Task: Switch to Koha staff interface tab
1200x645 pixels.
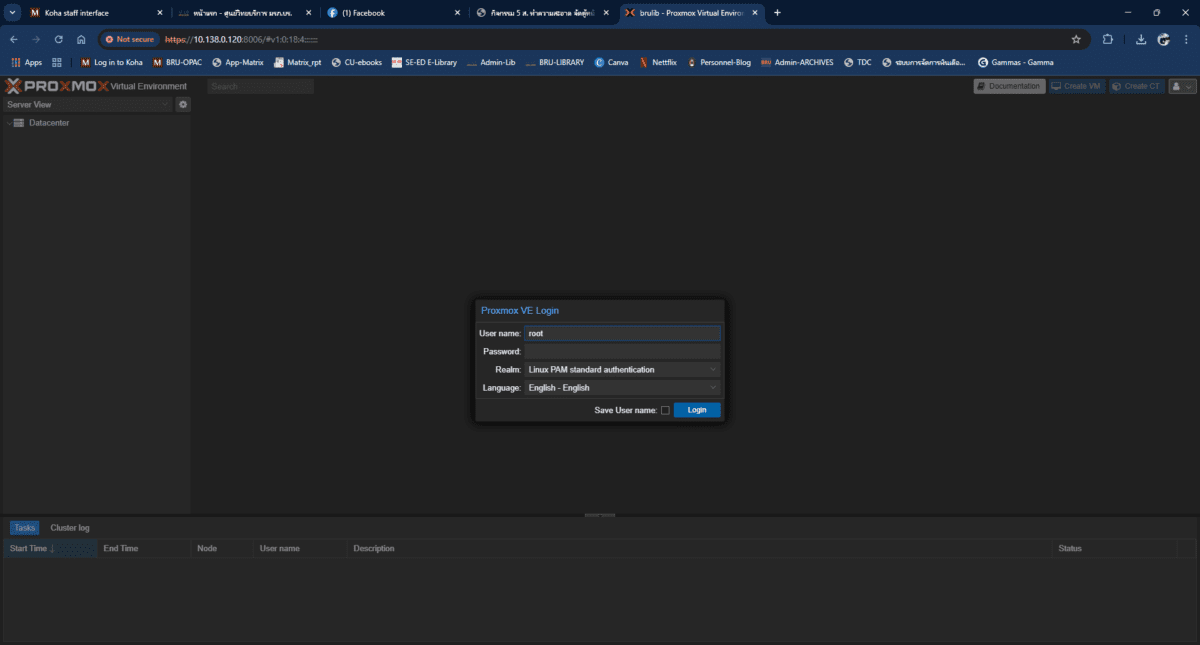Action: click(x=96, y=13)
